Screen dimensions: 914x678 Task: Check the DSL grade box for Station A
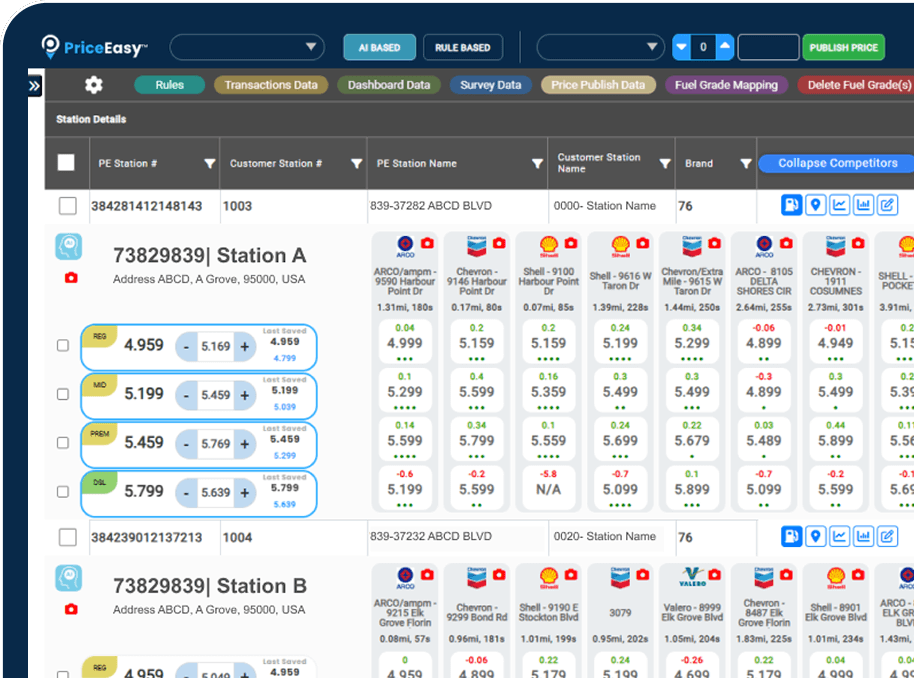pos(63,492)
